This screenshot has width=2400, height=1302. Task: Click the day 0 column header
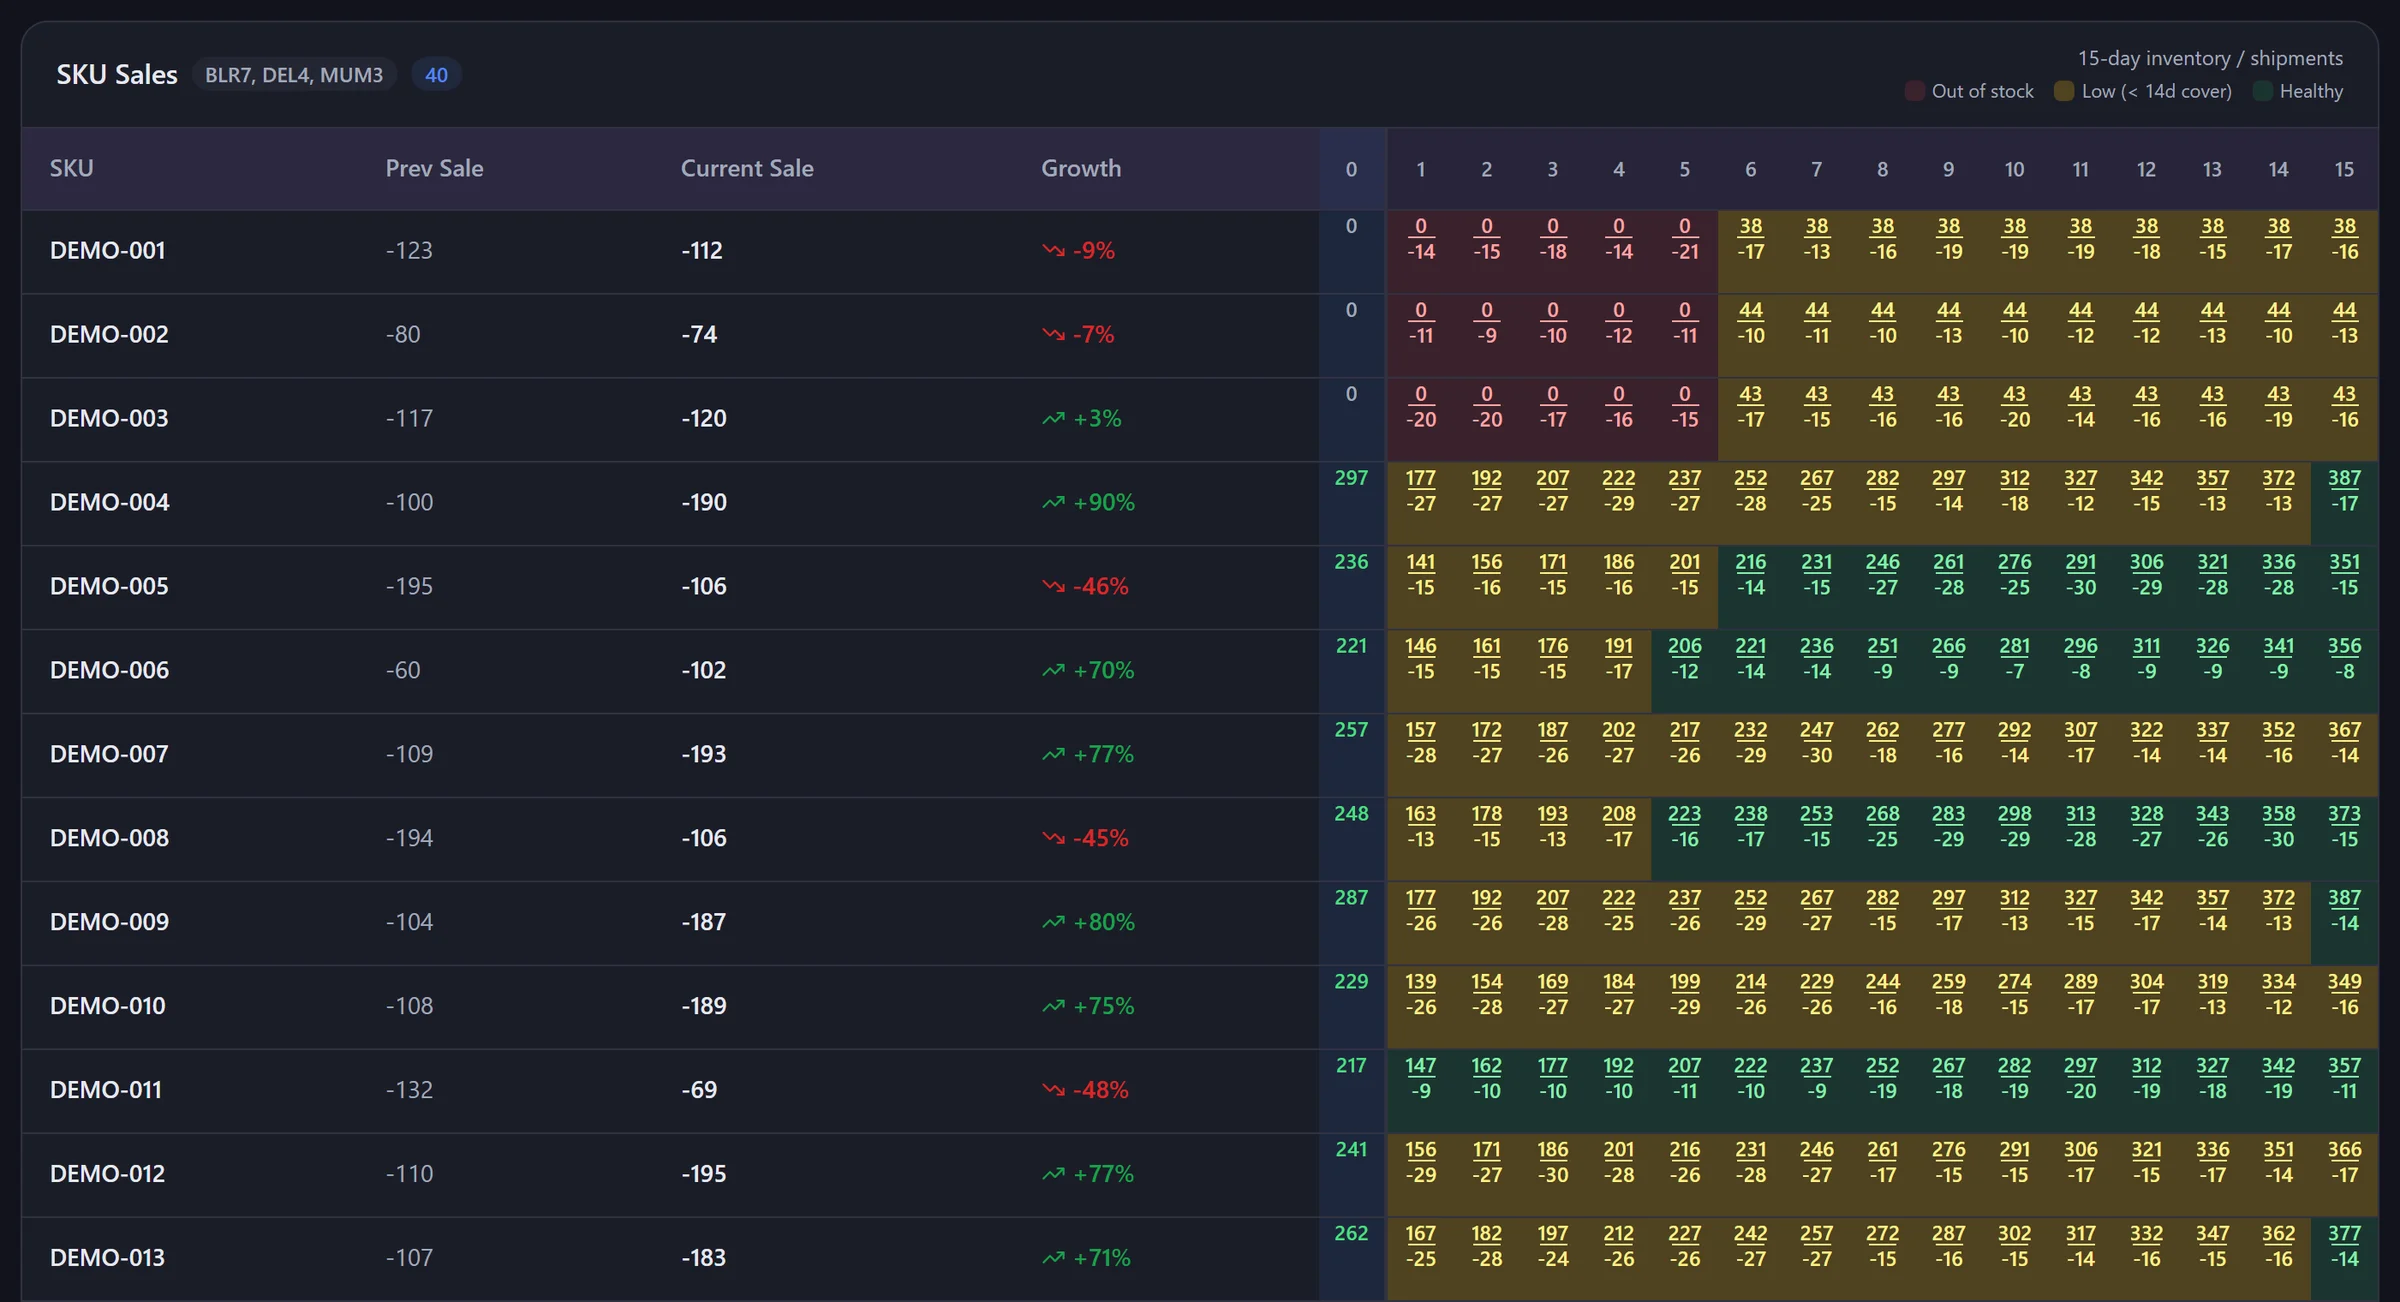[1352, 169]
